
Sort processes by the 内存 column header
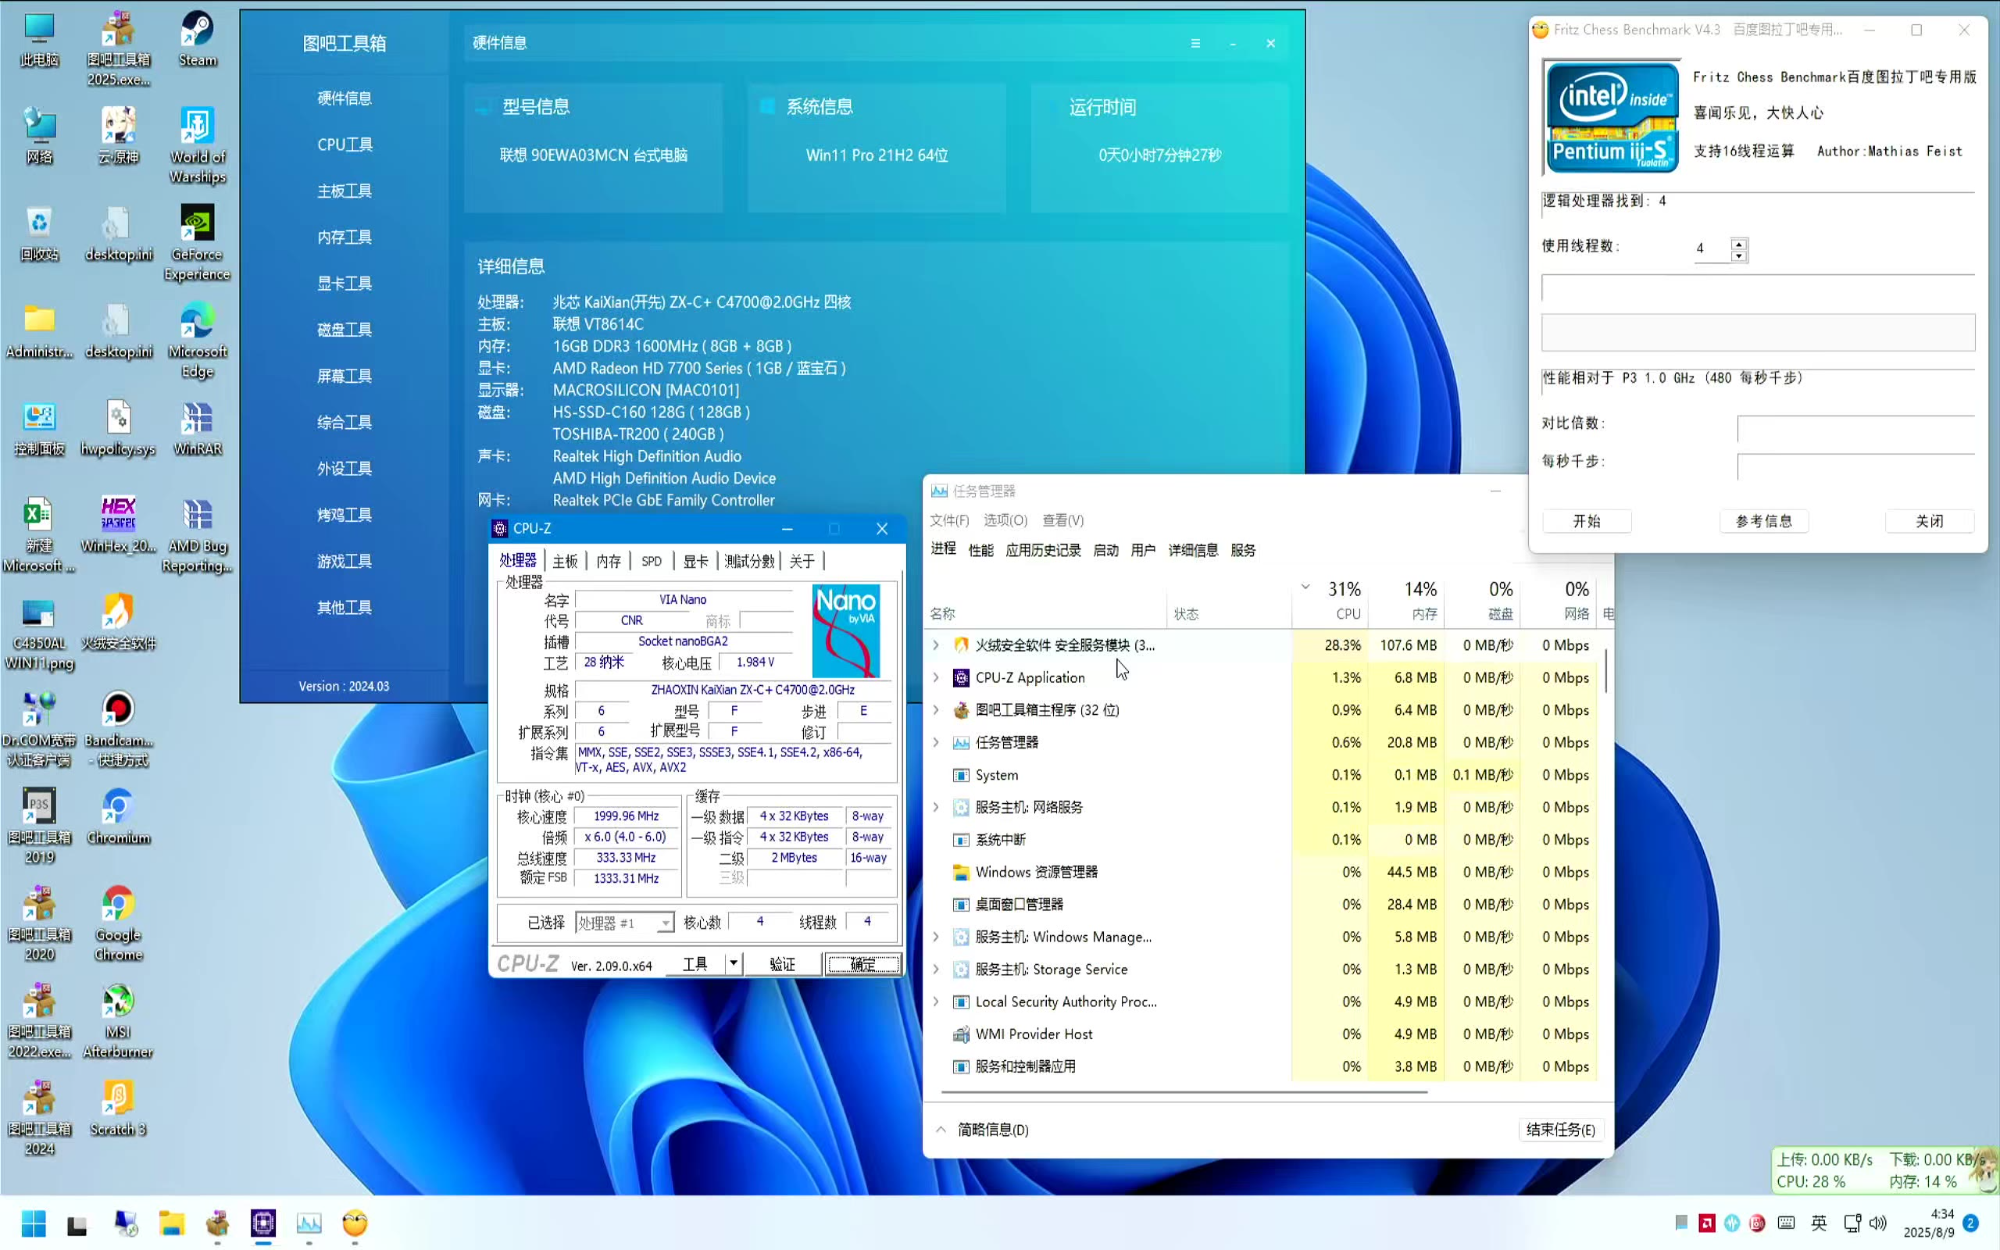pyautogui.click(x=1406, y=600)
